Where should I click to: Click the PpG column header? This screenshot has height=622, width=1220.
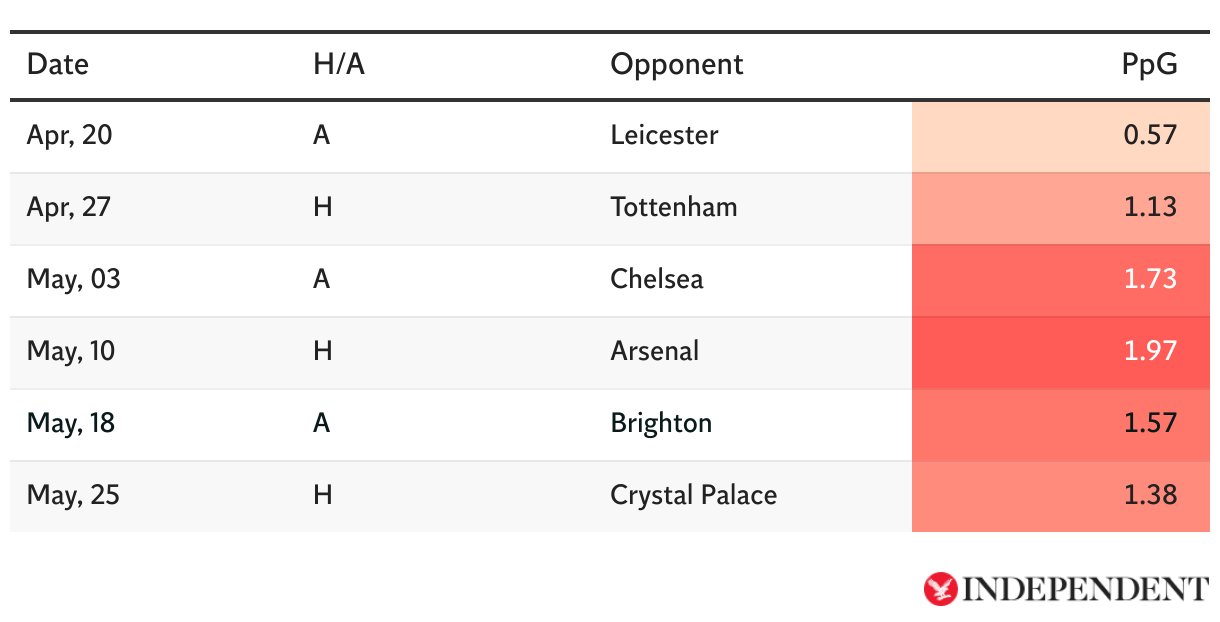[1149, 65]
